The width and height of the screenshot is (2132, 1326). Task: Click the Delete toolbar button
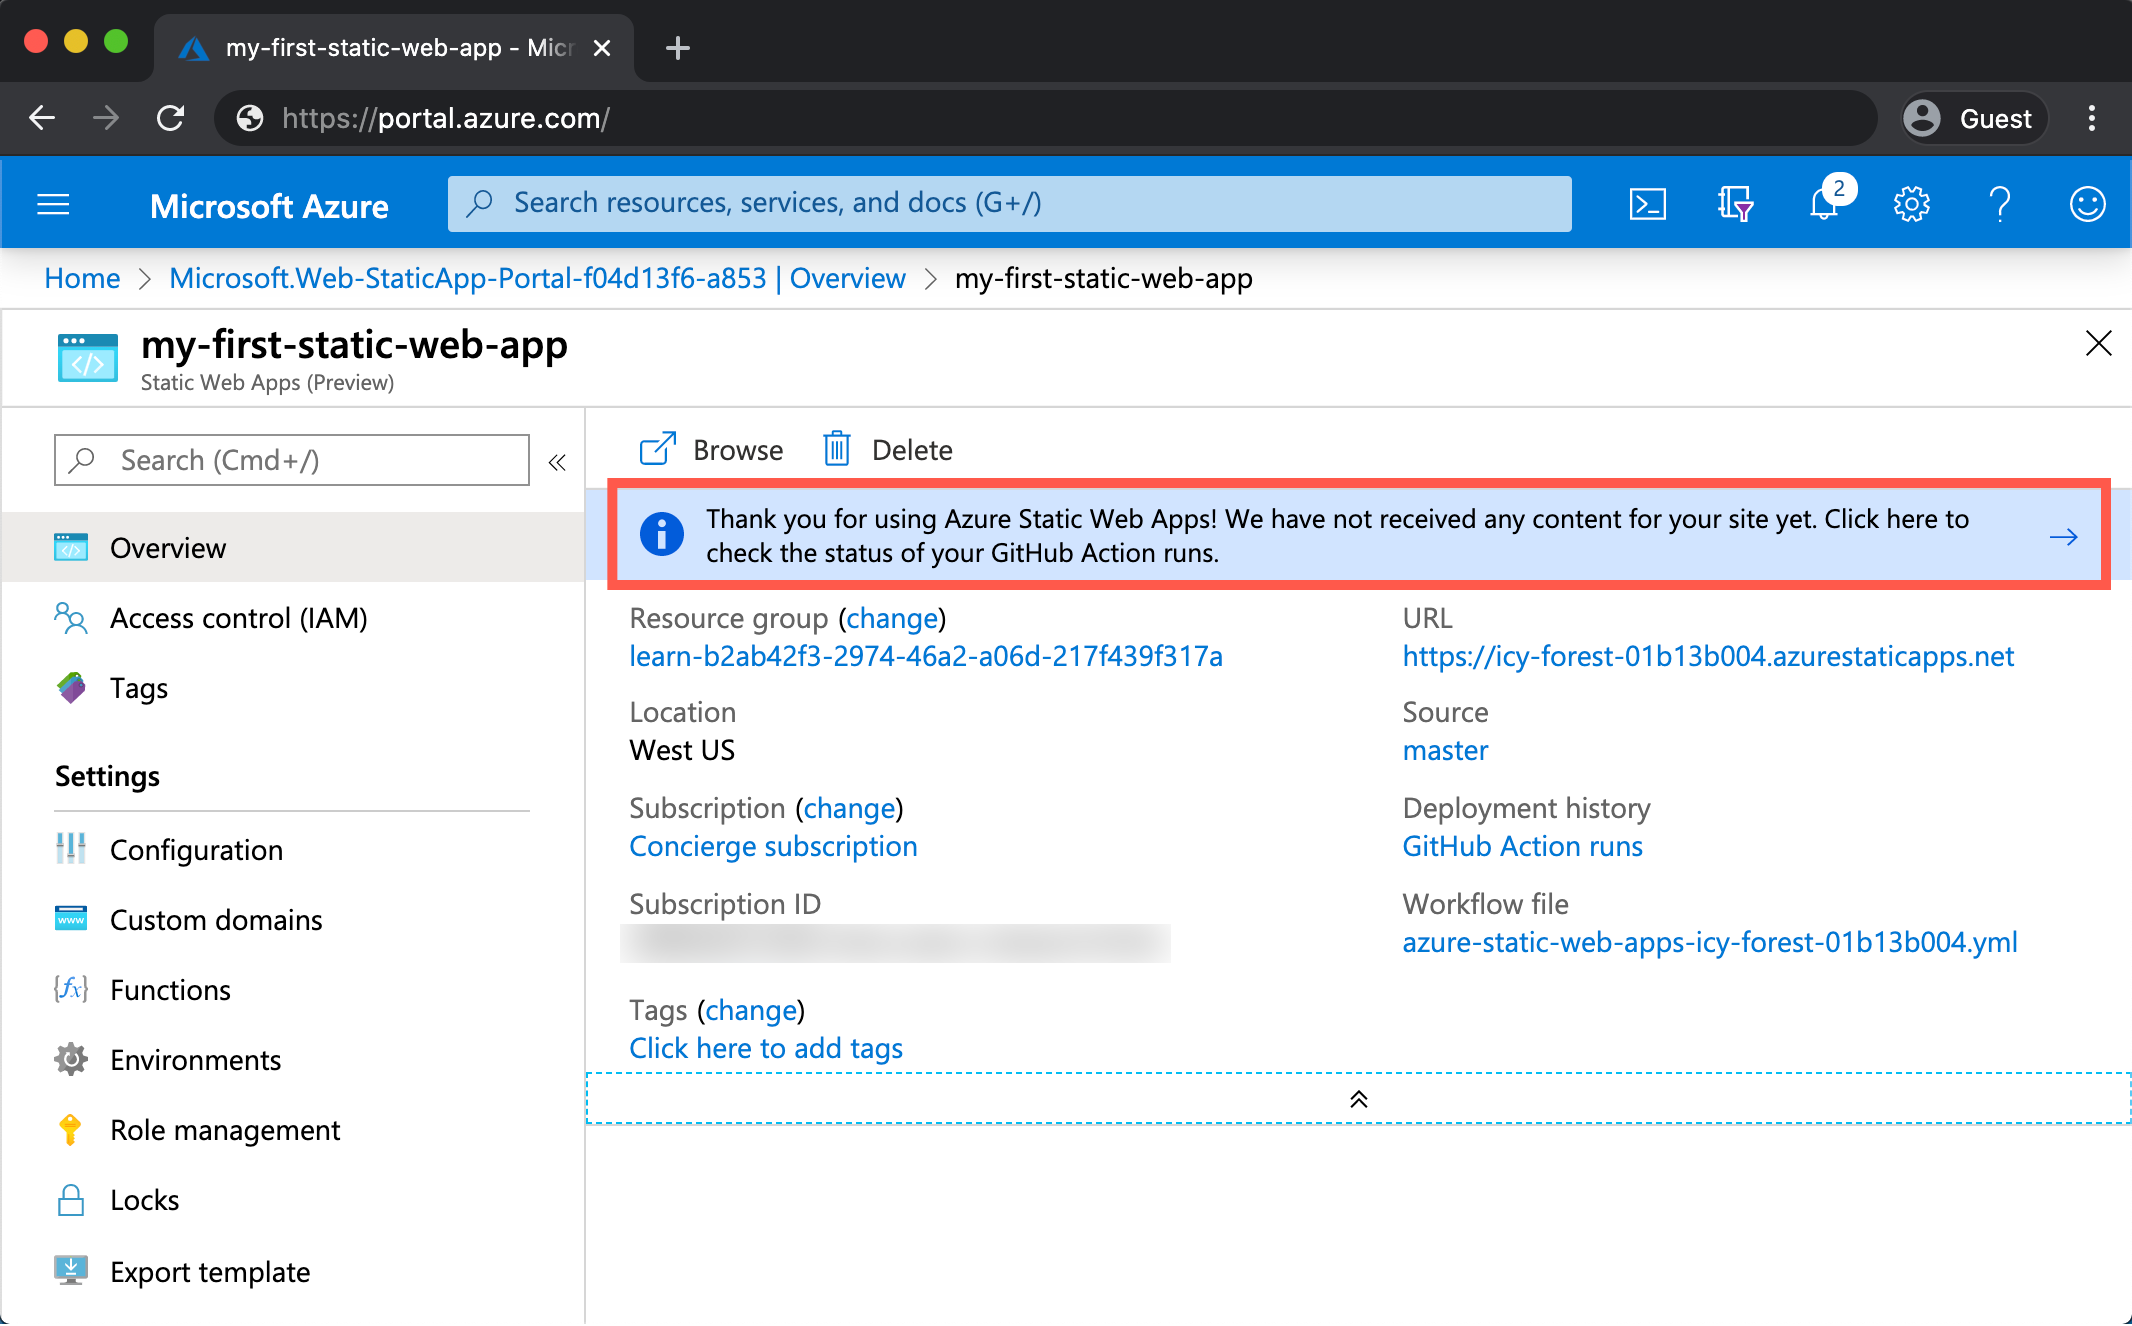coord(887,450)
